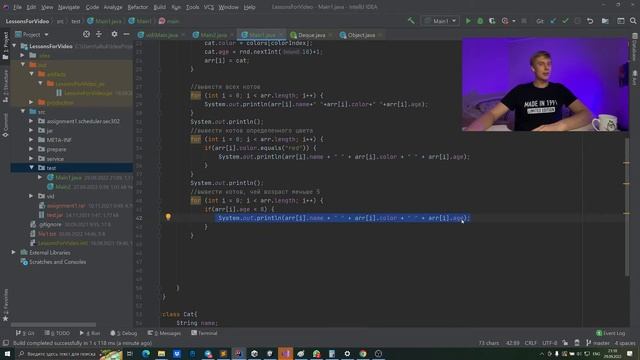Expand the production folder
This screenshot has width=640, height=360.
(31, 102)
